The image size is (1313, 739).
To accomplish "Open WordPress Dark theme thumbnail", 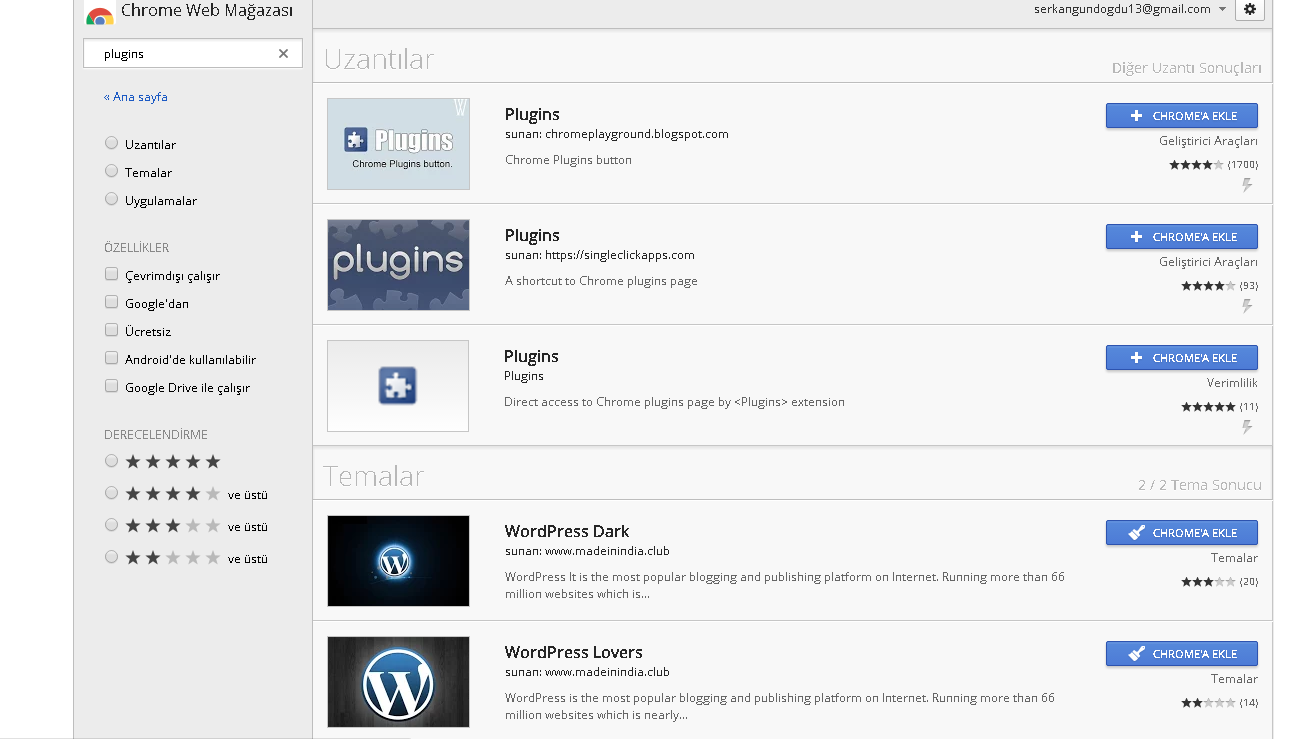I will coord(398,561).
